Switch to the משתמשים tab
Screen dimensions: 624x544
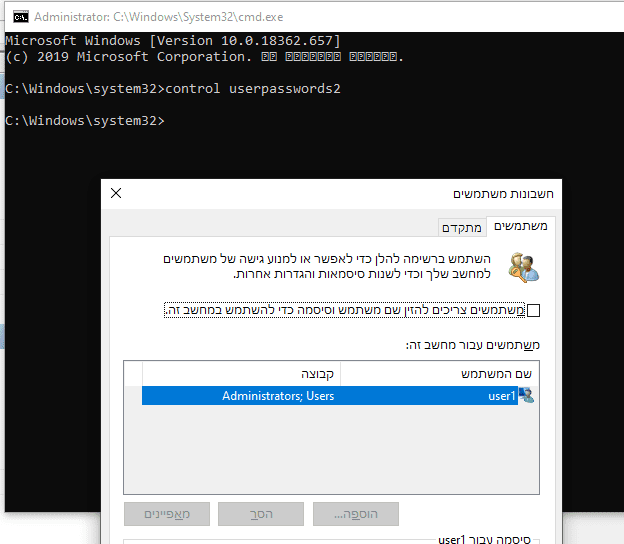521,226
